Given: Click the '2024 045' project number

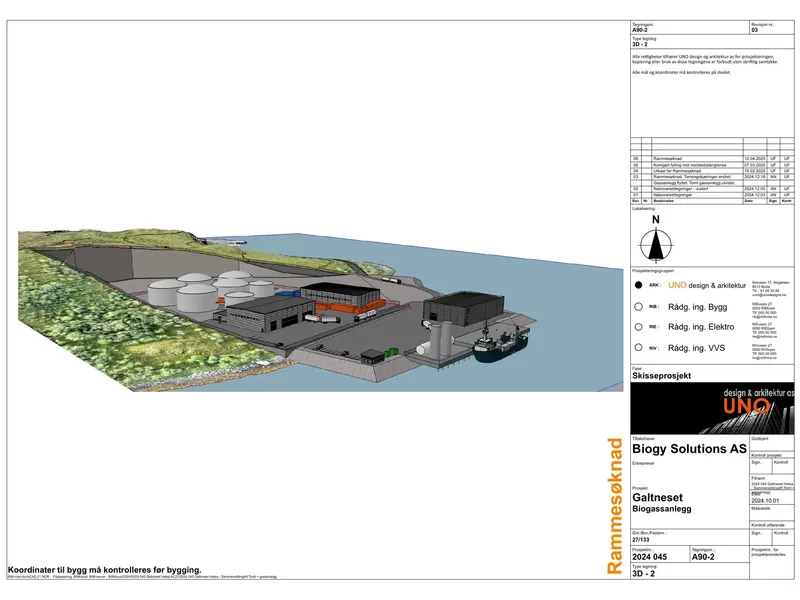Looking at the screenshot, I should (x=649, y=557).
